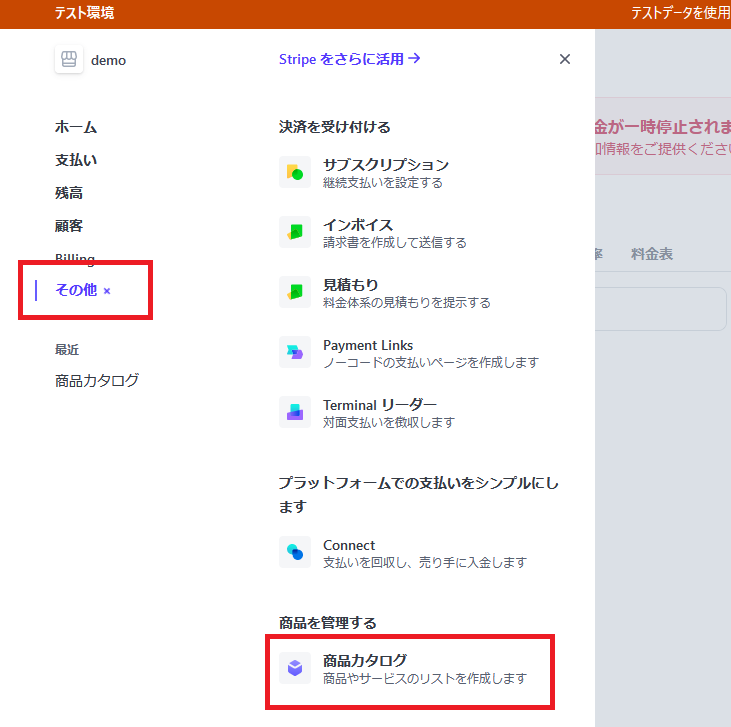Open ホーム in the sidebar

(76, 127)
